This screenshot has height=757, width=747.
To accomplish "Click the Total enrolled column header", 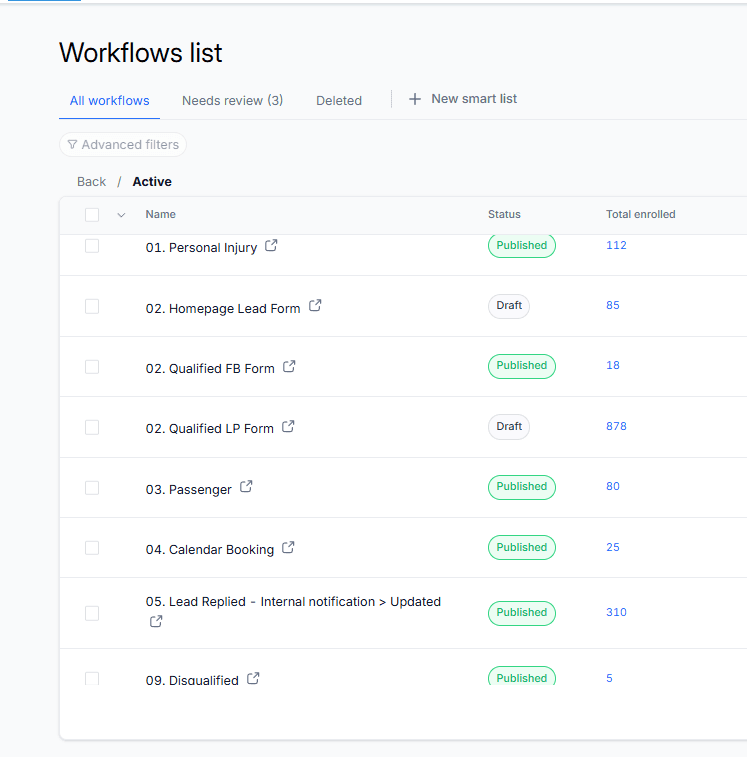I will point(641,214).
